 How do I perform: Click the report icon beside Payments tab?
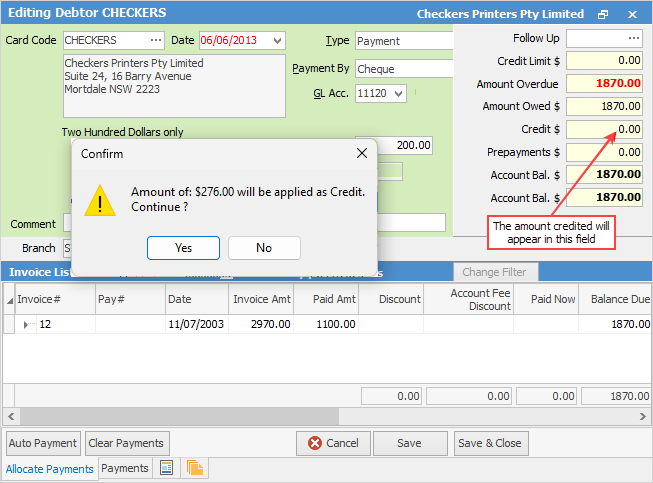pos(166,468)
